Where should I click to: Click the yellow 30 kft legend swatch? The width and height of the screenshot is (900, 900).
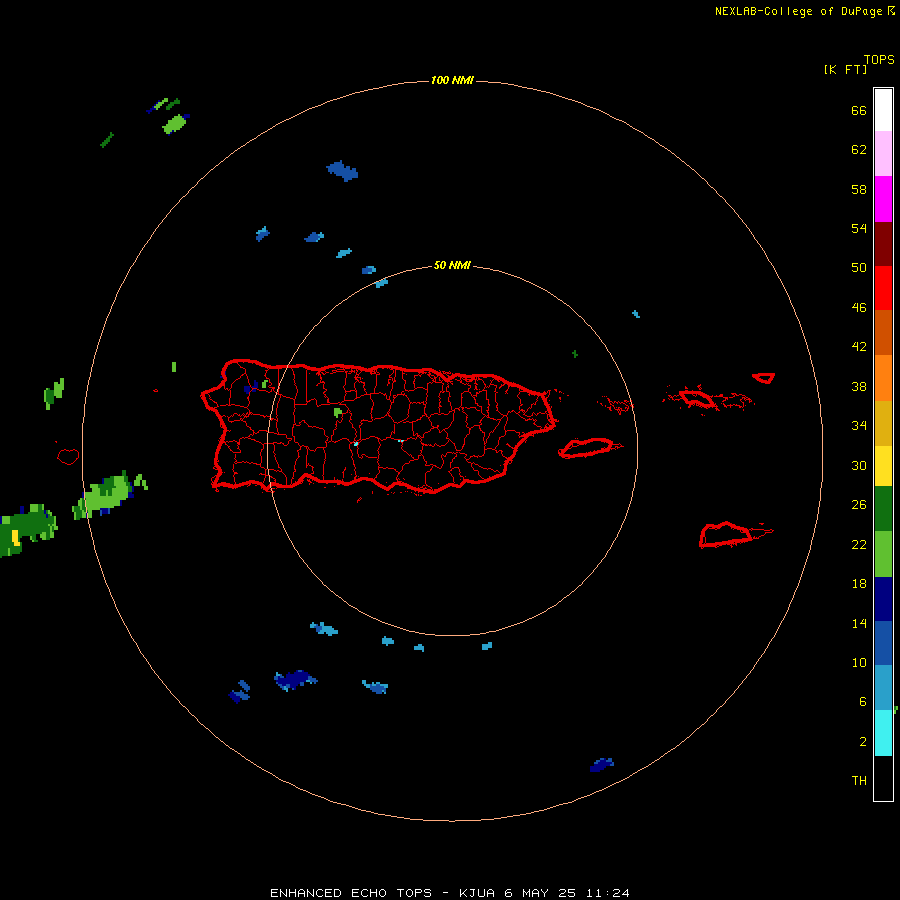pyautogui.click(x=883, y=465)
